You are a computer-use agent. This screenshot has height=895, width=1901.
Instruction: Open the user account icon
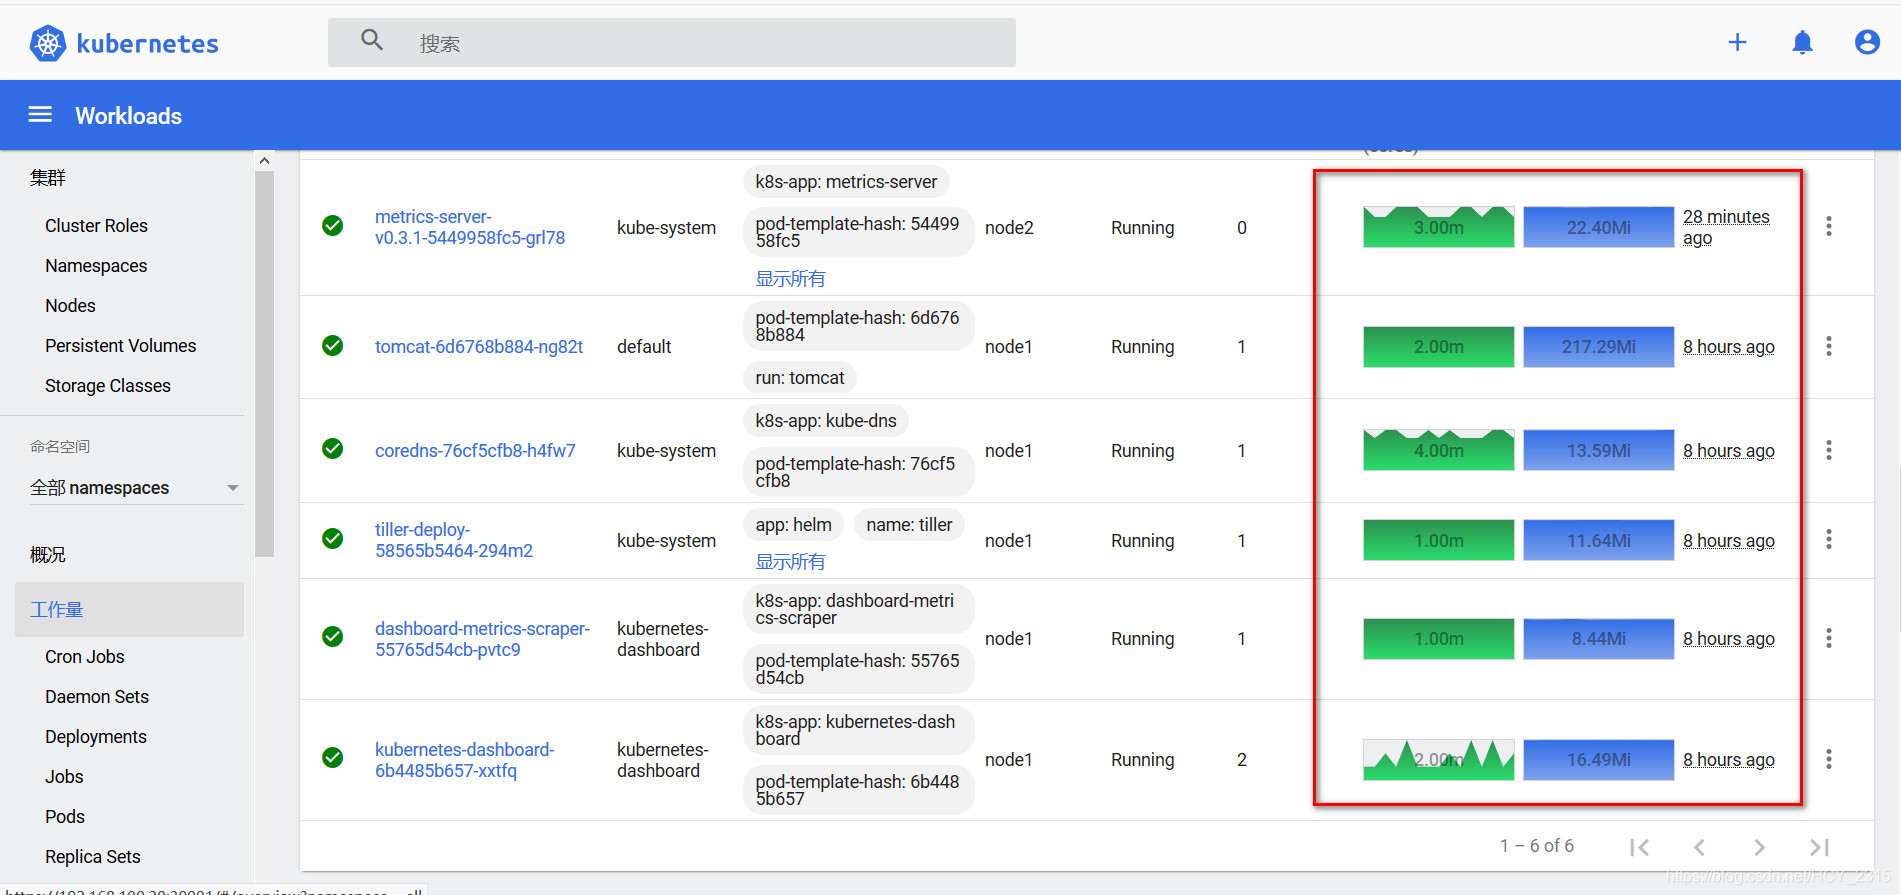point(1867,42)
